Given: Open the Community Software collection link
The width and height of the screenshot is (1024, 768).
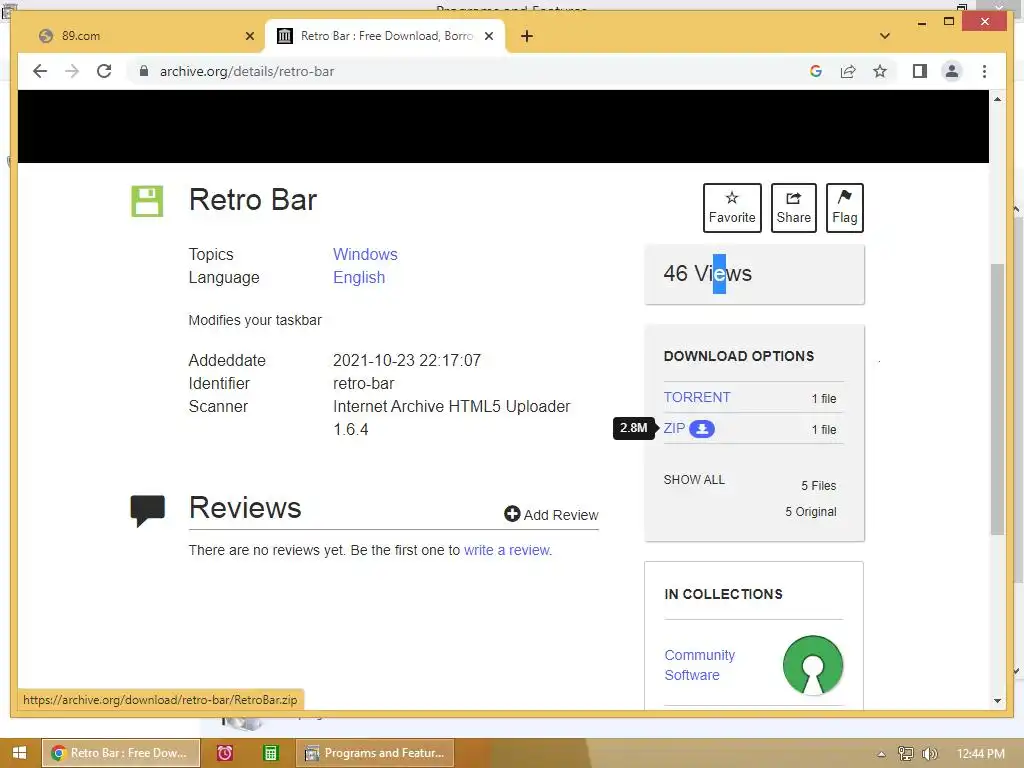Looking at the screenshot, I should click(699, 665).
